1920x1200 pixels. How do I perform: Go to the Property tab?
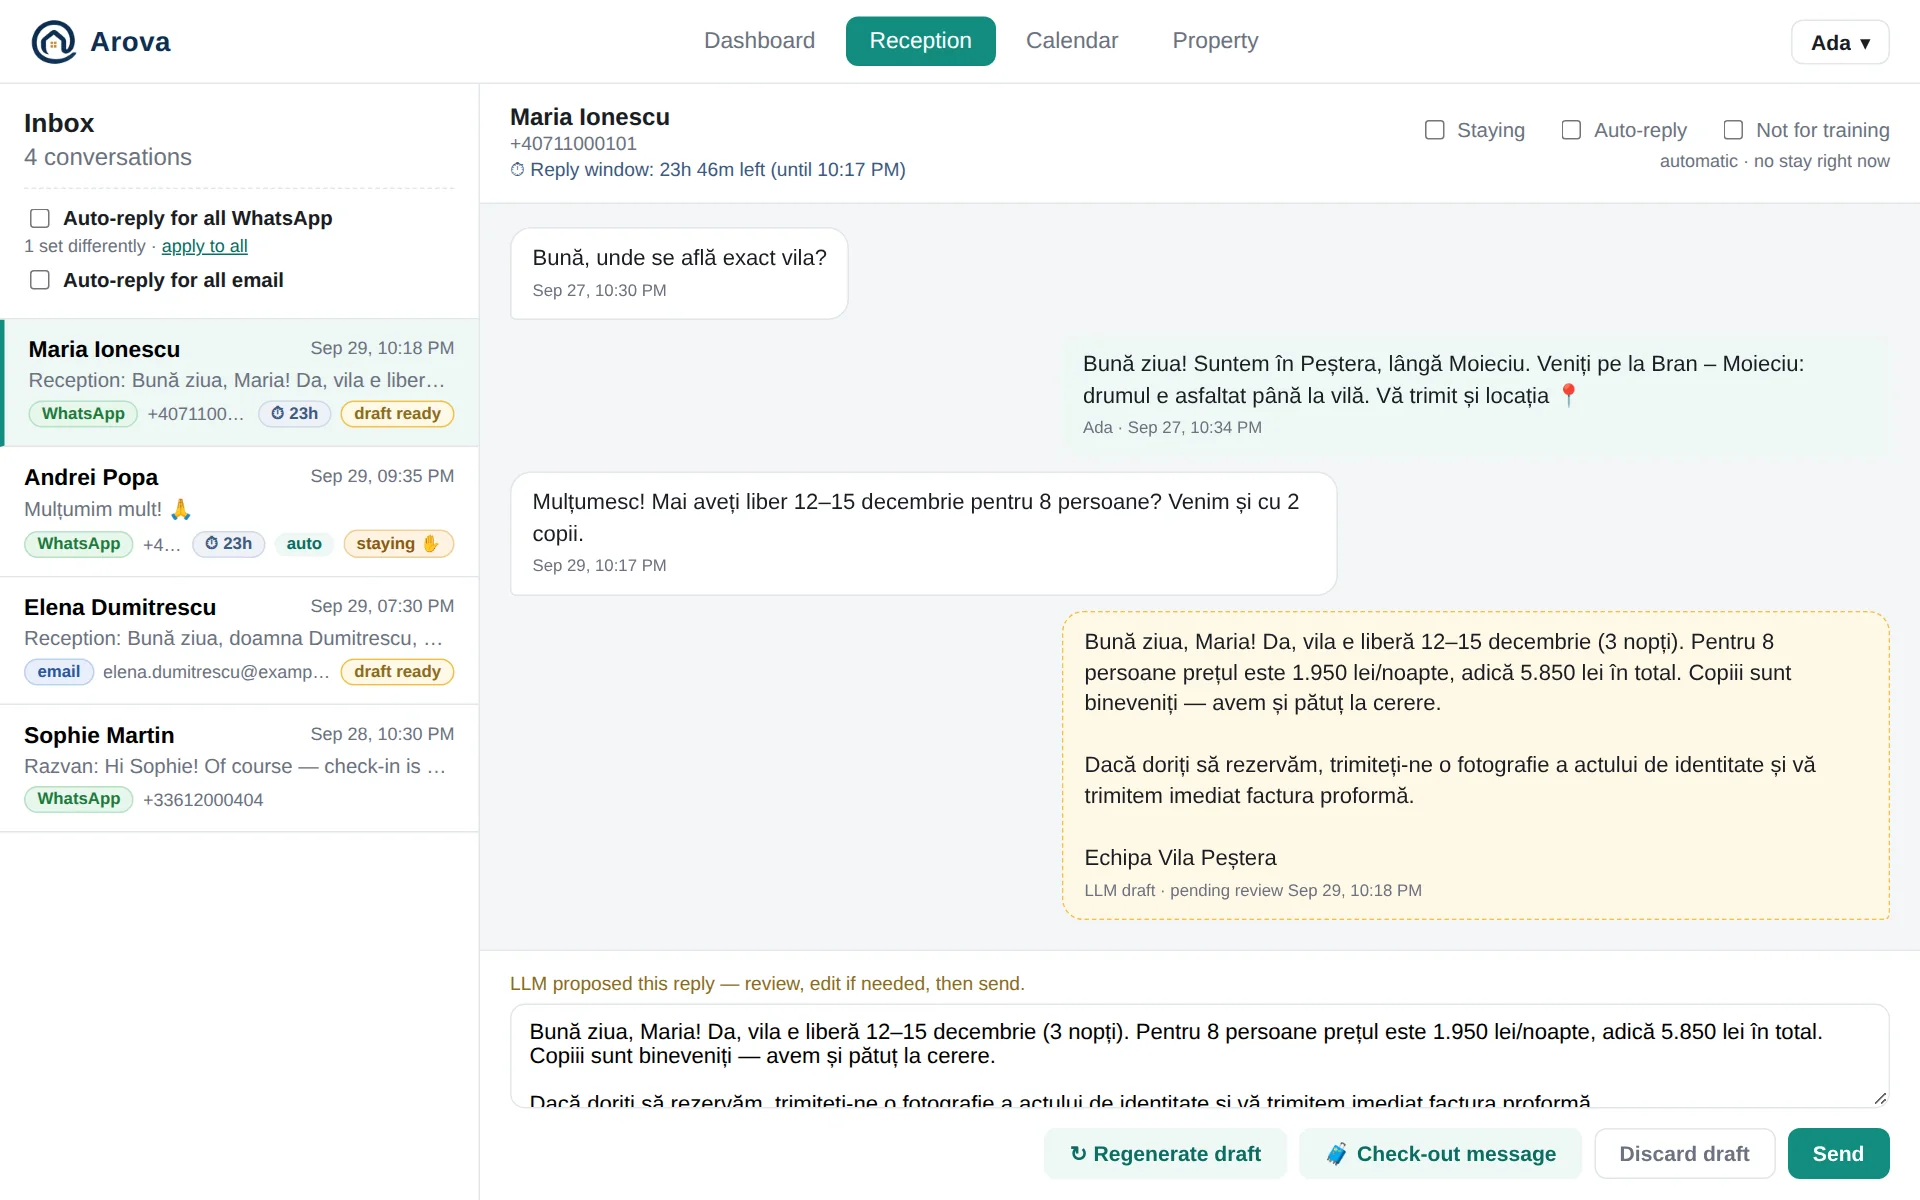click(1215, 41)
